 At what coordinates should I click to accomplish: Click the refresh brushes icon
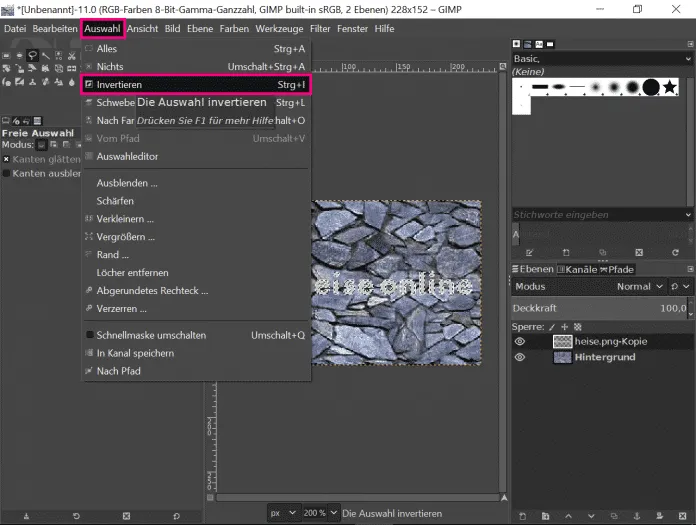(674, 252)
